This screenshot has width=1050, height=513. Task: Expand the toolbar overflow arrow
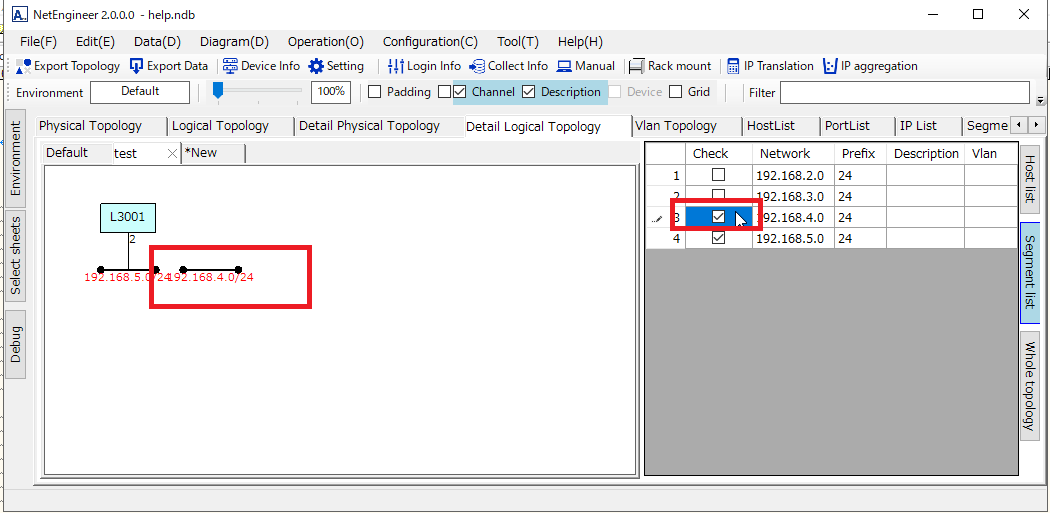(1041, 100)
